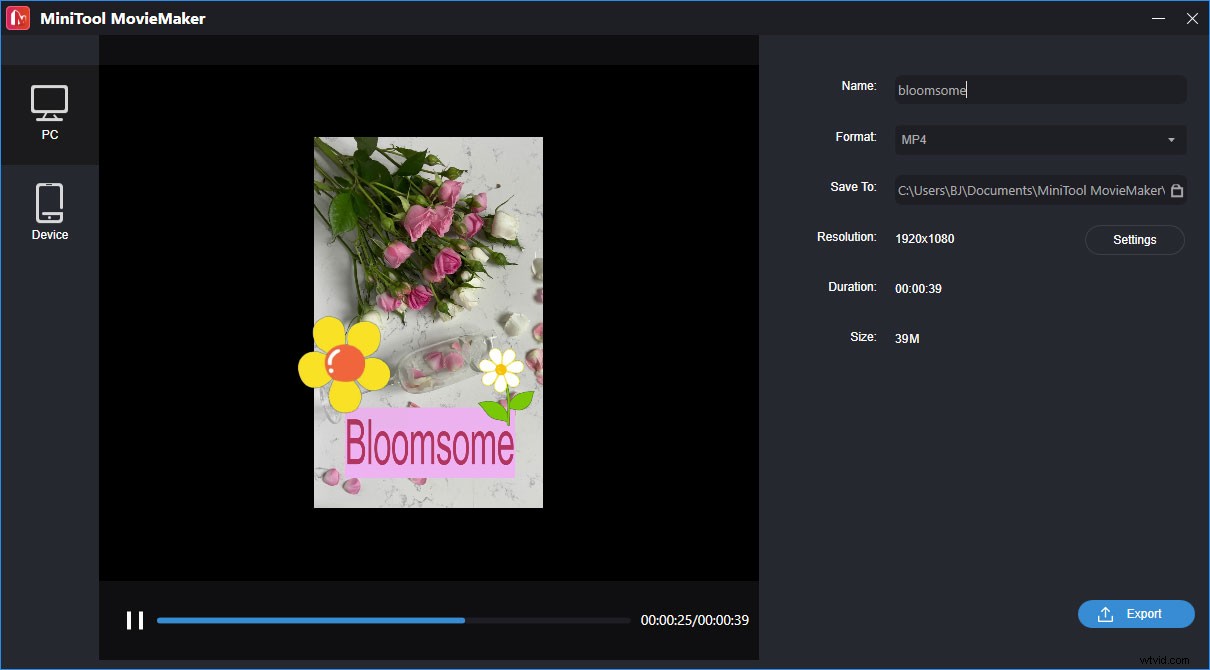1210x670 pixels.
Task: Click the Bloomsome title text in preview
Action: (430, 443)
